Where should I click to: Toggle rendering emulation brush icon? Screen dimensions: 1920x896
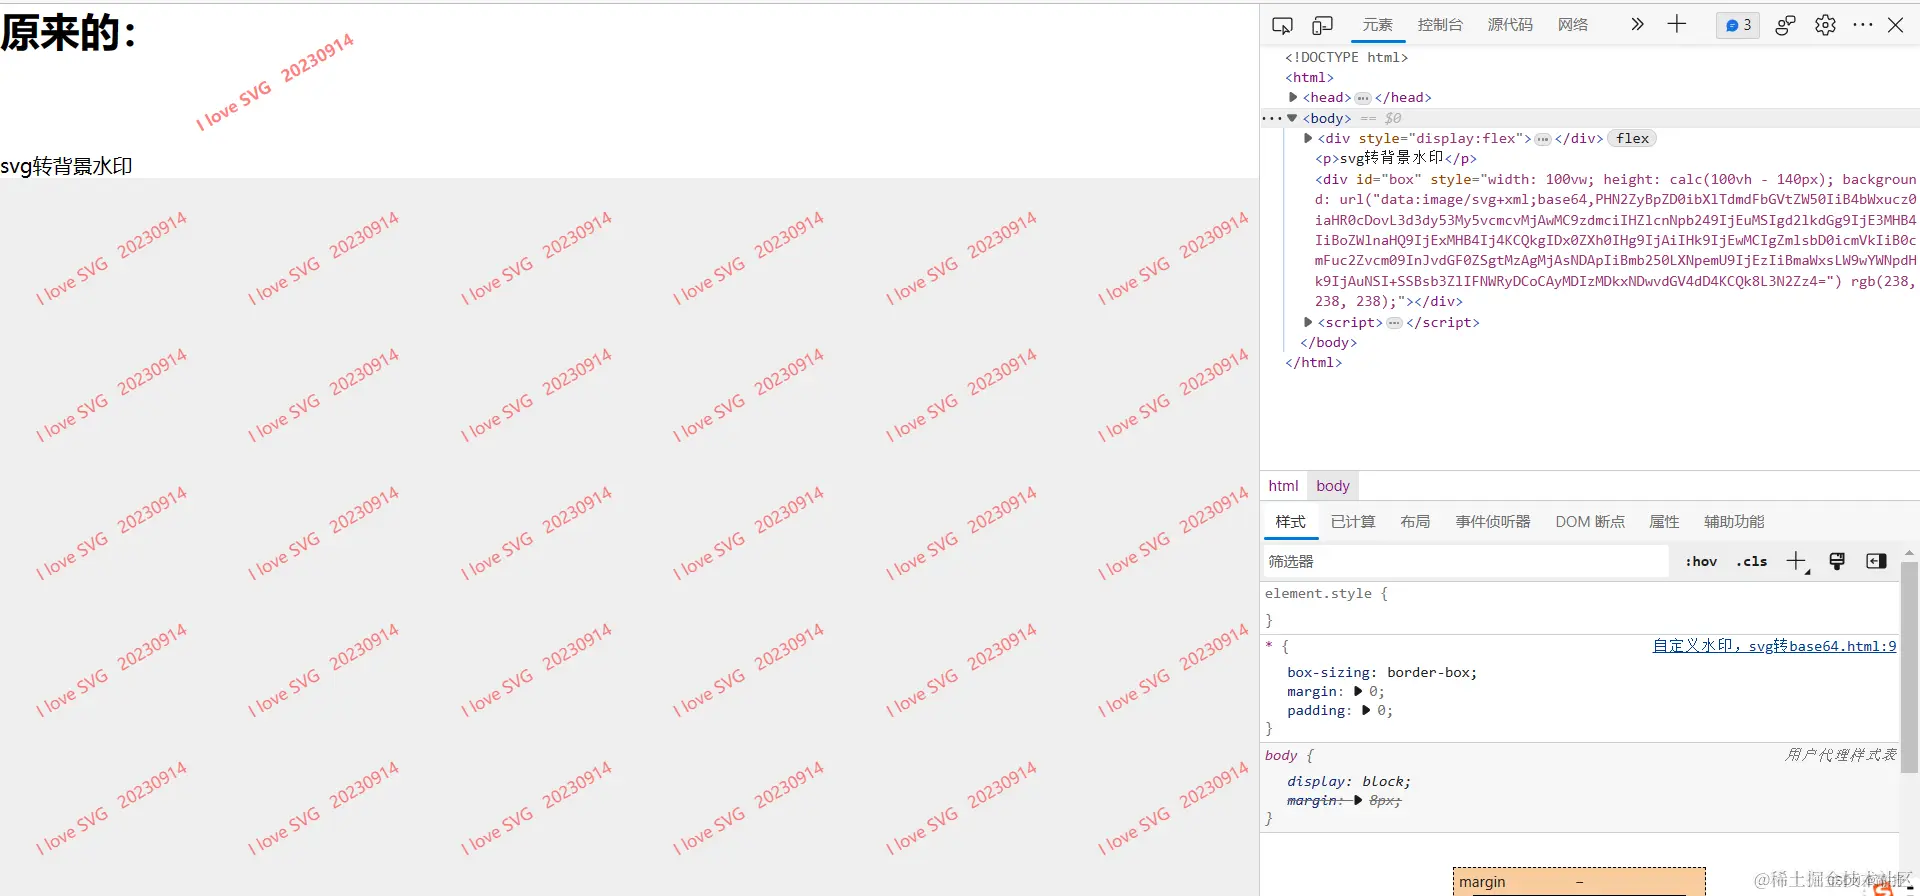click(1837, 562)
